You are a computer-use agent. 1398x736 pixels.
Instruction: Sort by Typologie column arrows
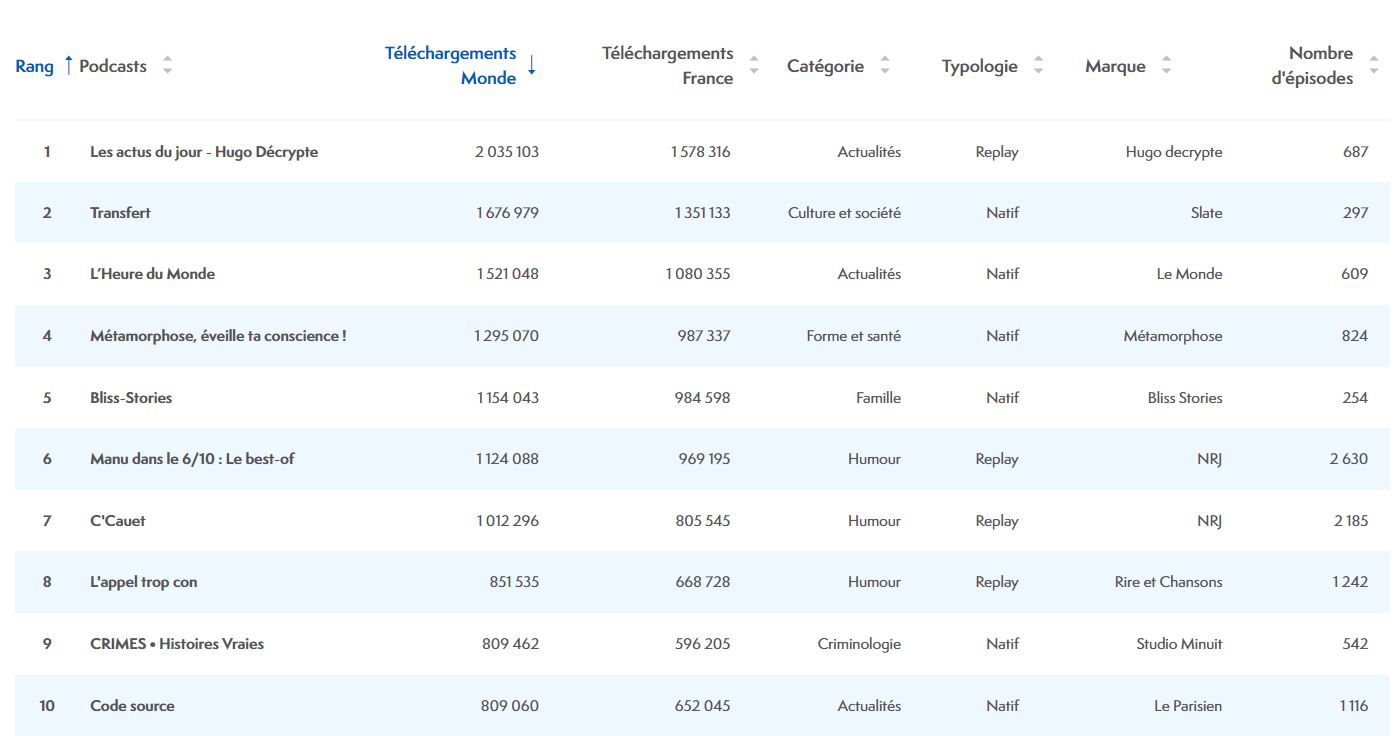click(x=1038, y=66)
